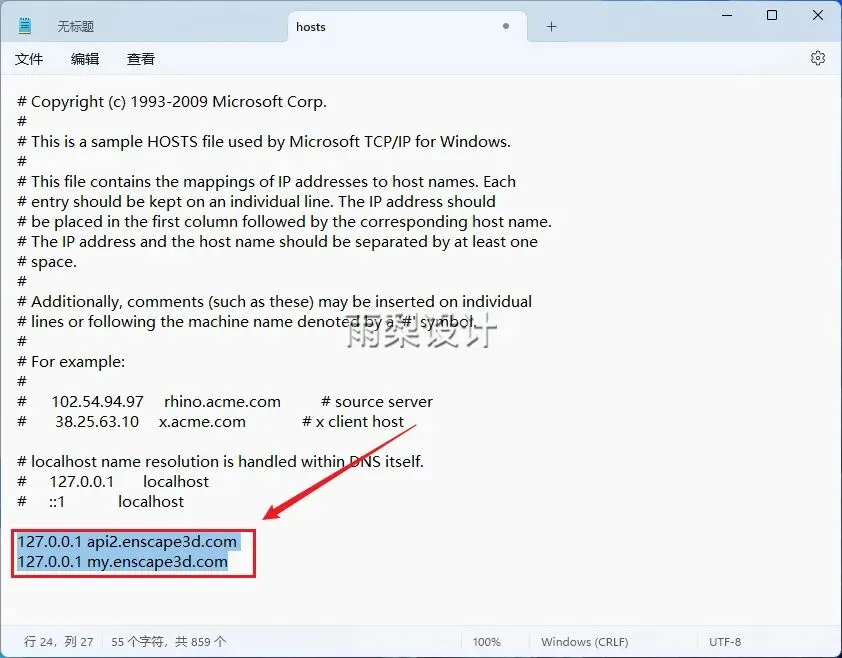Click the x.acme.com example entry
This screenshot has width=842, height=658.
click(x=202, y=422)
